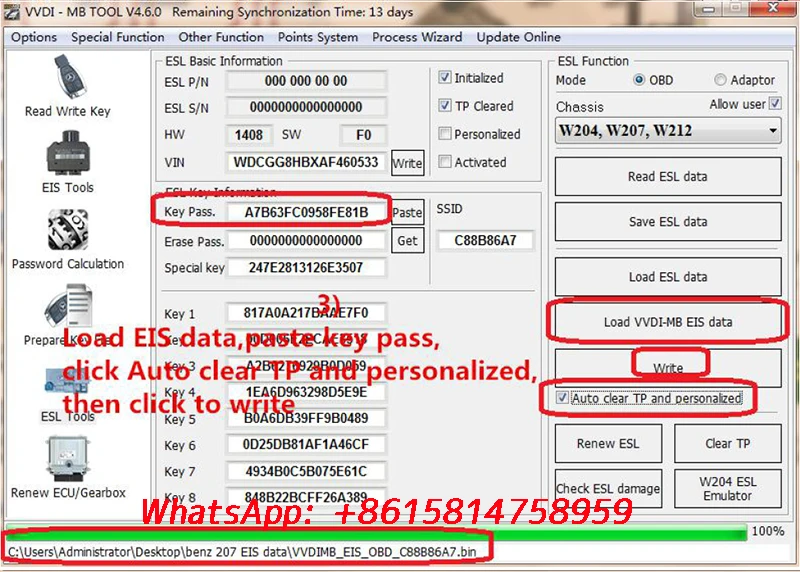This screenshot has width=800, height=572.
Task: Open the Update Online menu
Action: tap(518, 37)
